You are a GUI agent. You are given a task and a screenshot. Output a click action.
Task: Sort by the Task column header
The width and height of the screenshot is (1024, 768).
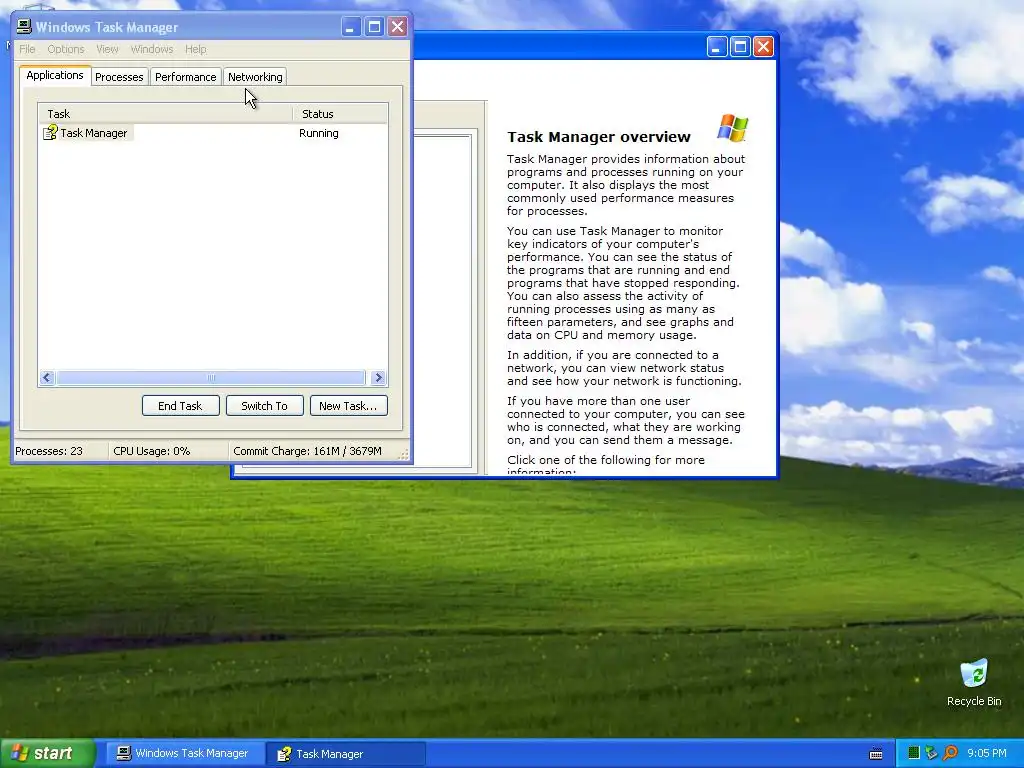coord(165,114)
